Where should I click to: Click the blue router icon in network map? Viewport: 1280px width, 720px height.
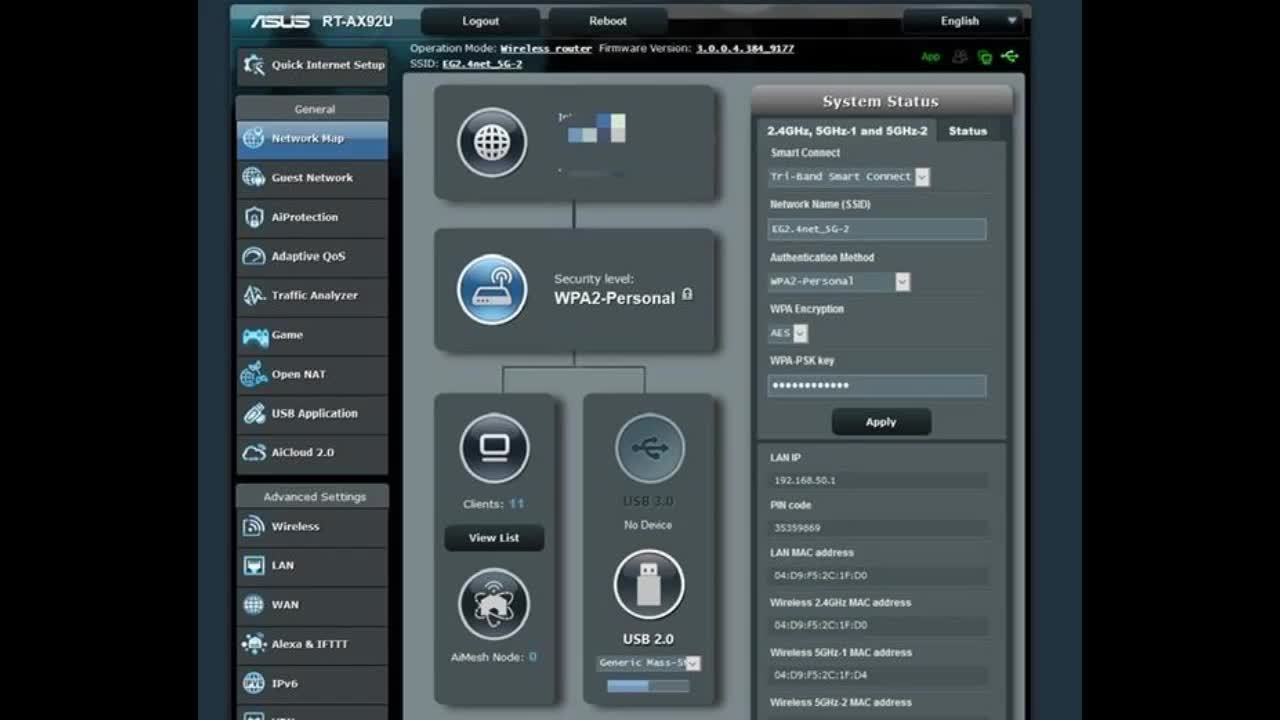coord(492,290)
